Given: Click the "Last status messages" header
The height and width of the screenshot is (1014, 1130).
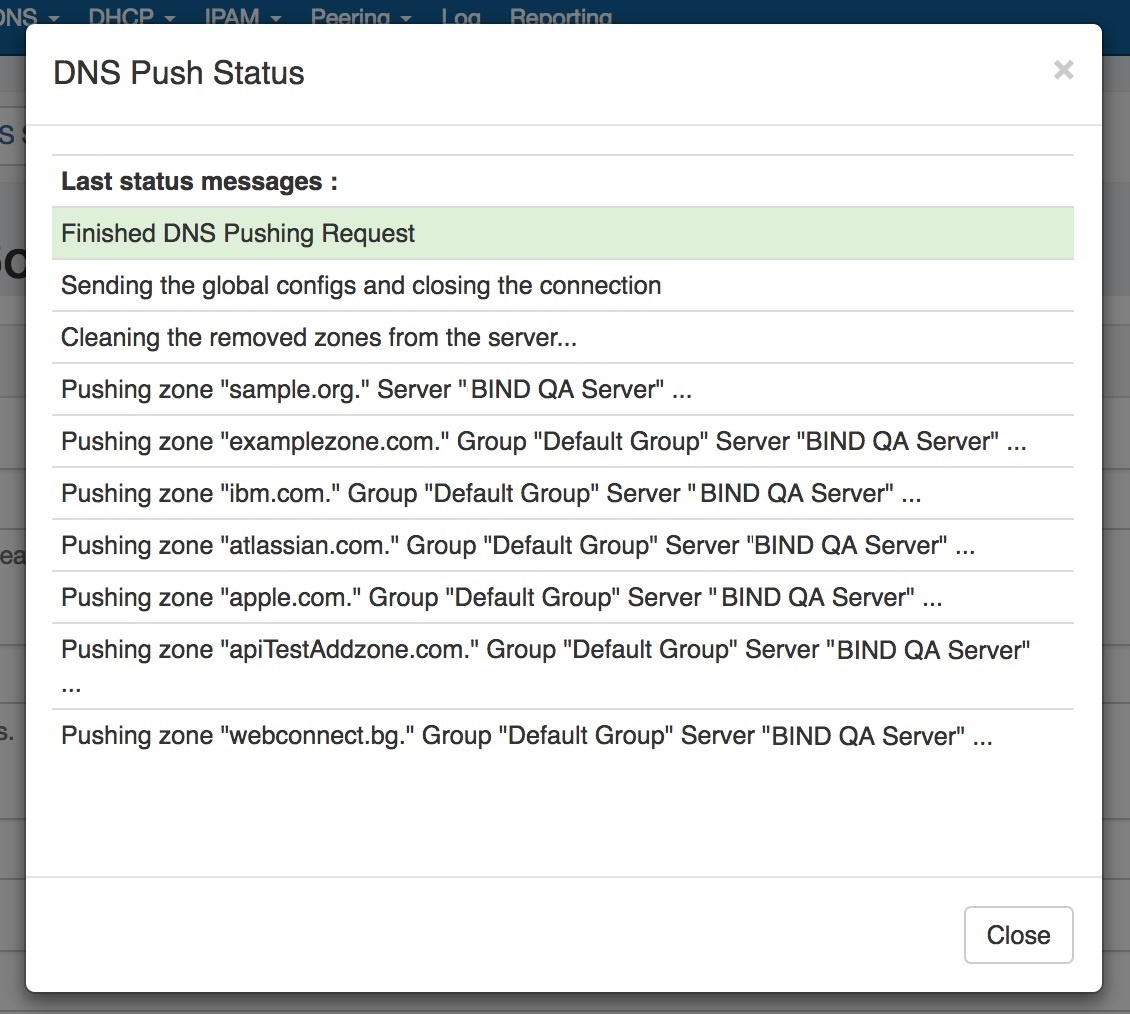Looking at the screenshot, I should click(x=199, y=181).
